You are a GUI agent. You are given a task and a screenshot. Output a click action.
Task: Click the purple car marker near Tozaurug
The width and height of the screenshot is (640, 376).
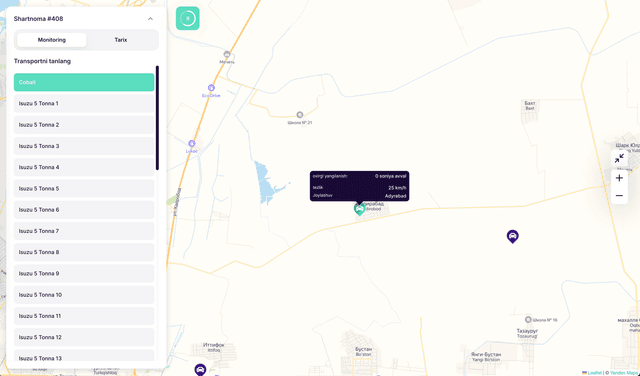pos(513,236)
